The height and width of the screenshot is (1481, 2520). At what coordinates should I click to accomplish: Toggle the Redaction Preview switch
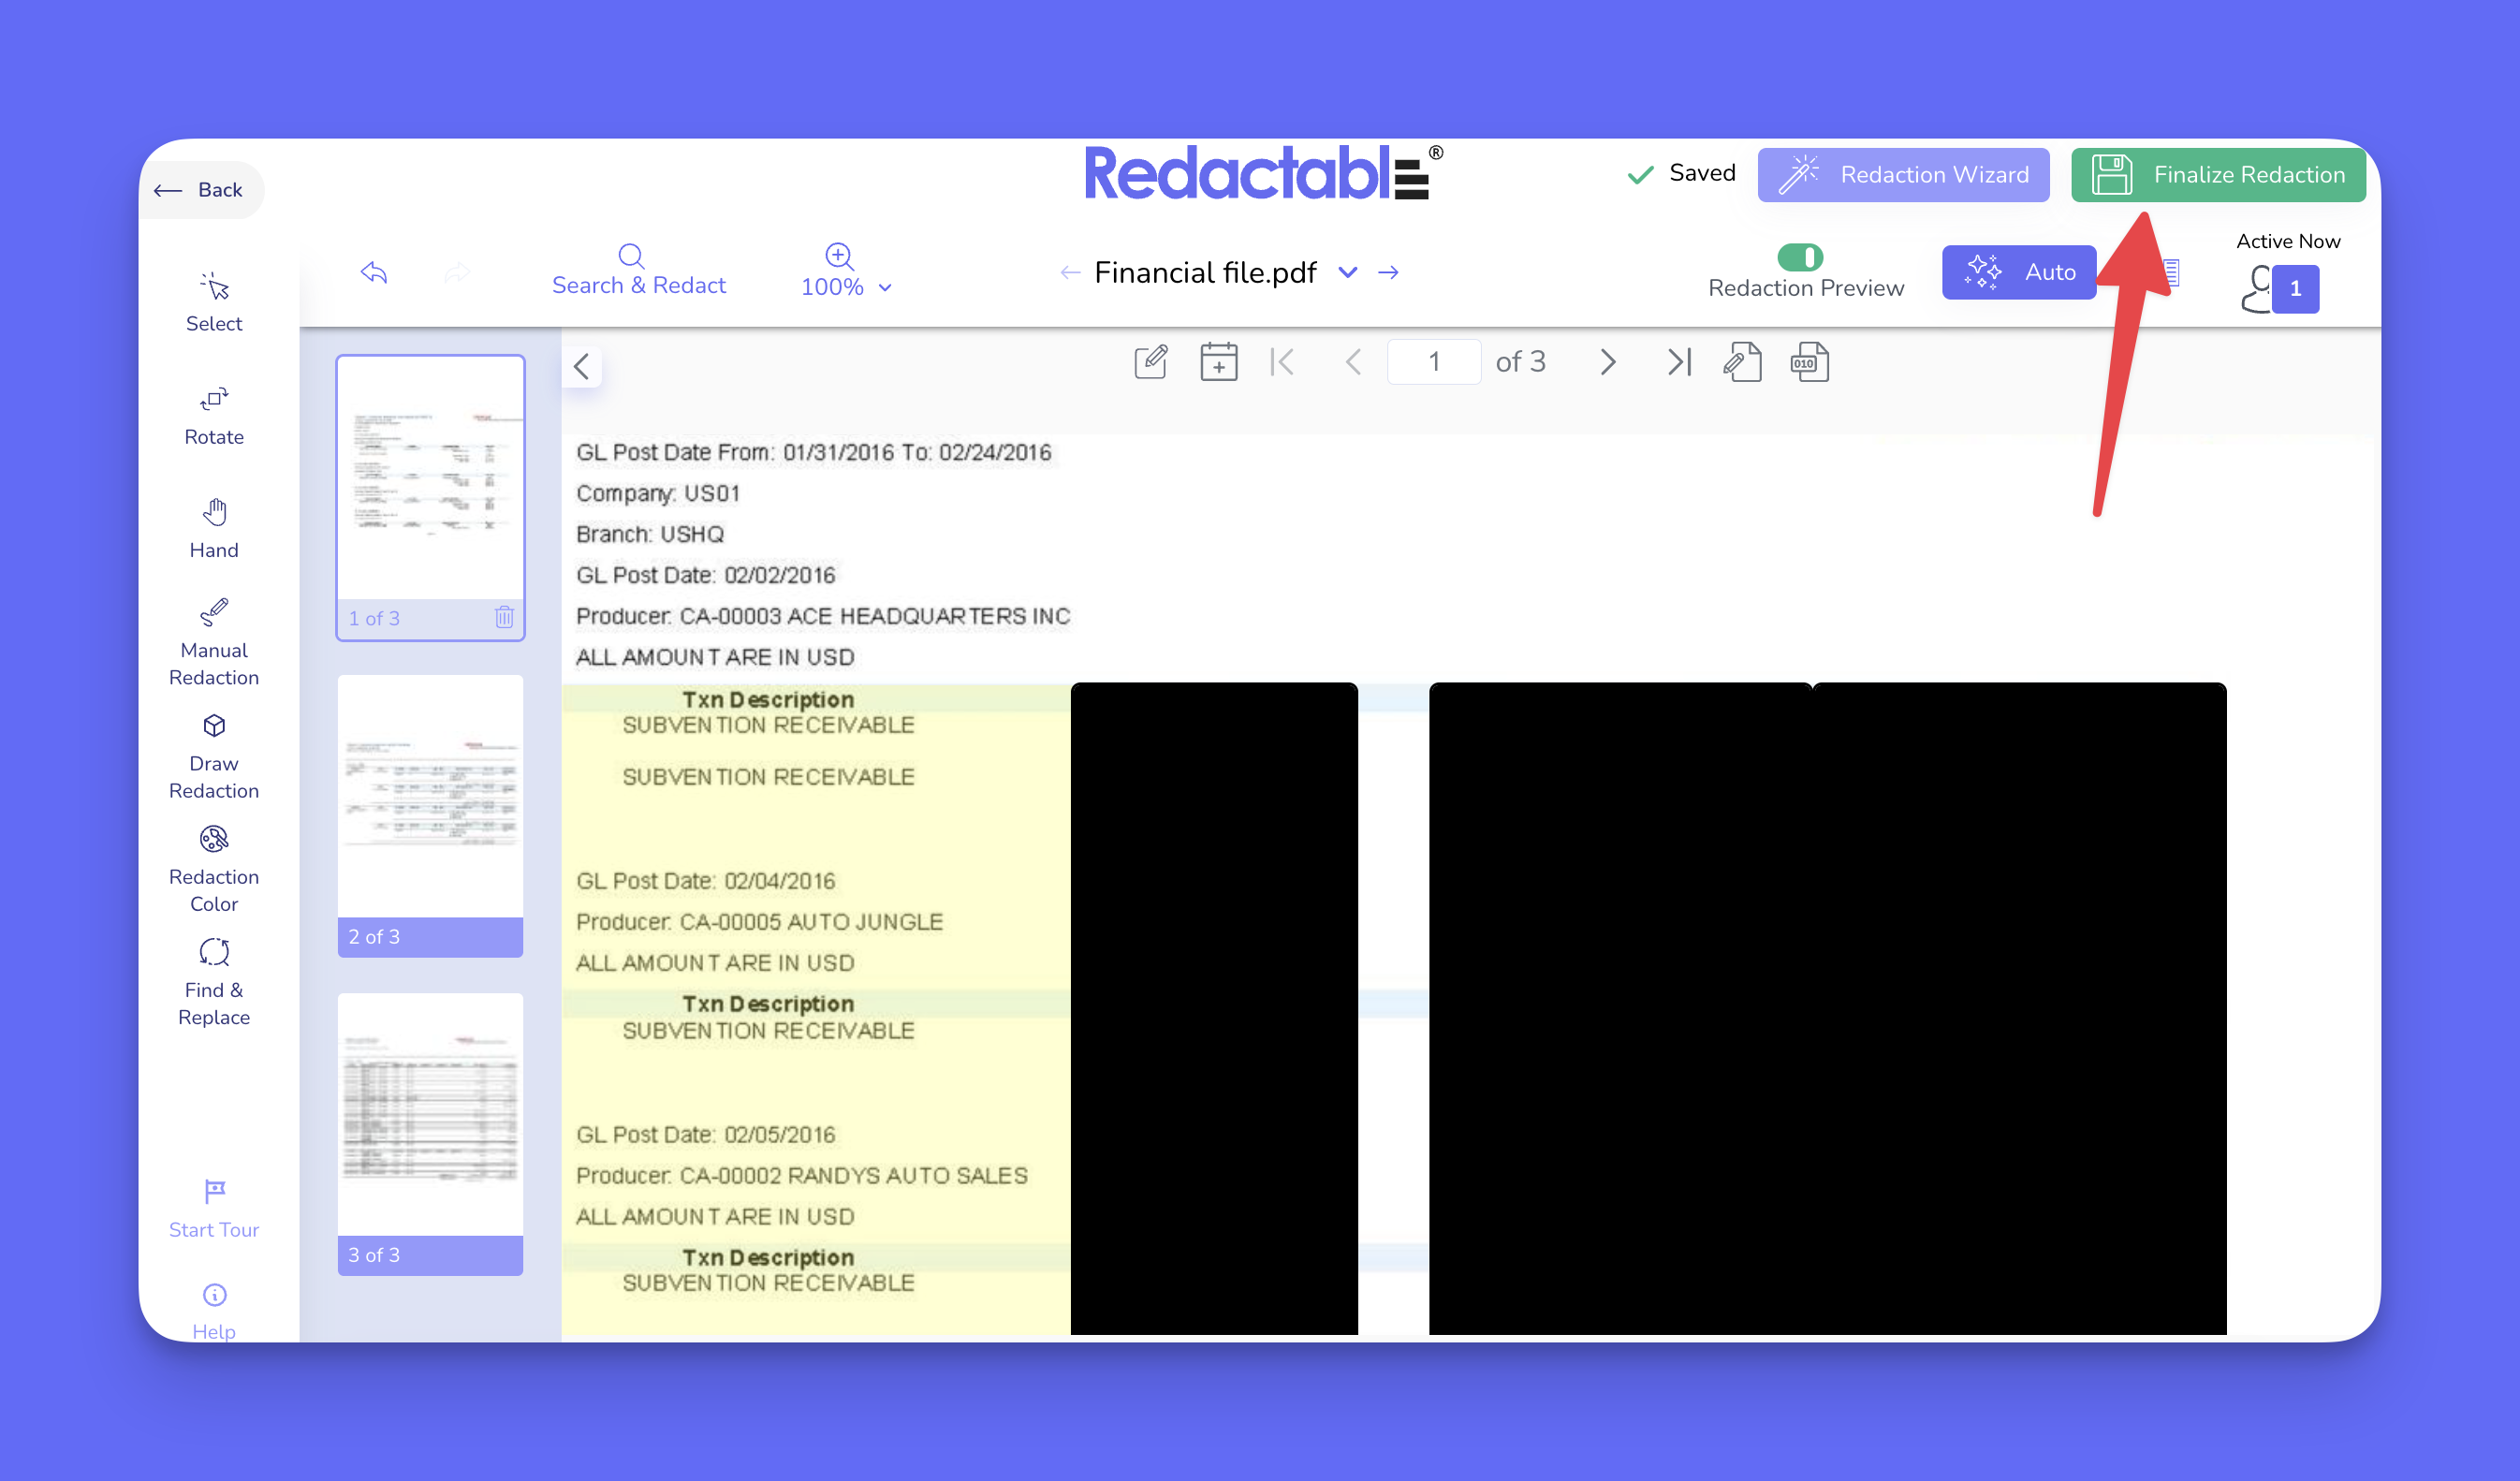pos(1799,257)
